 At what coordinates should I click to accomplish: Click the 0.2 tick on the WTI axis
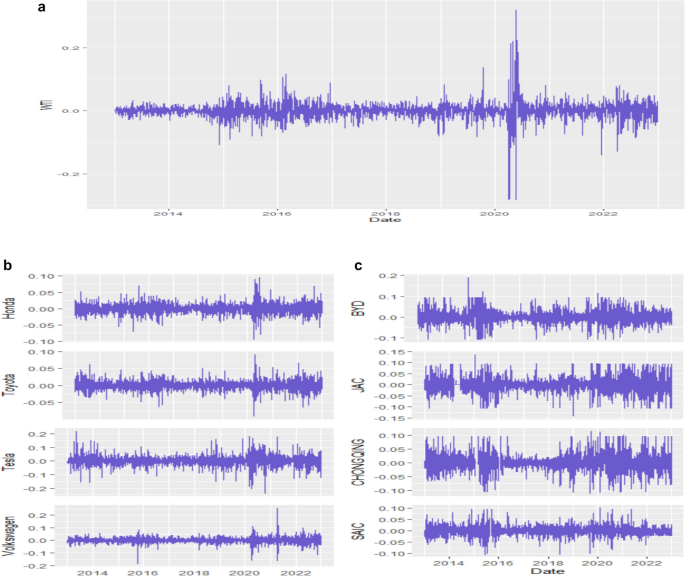[70, 48]
